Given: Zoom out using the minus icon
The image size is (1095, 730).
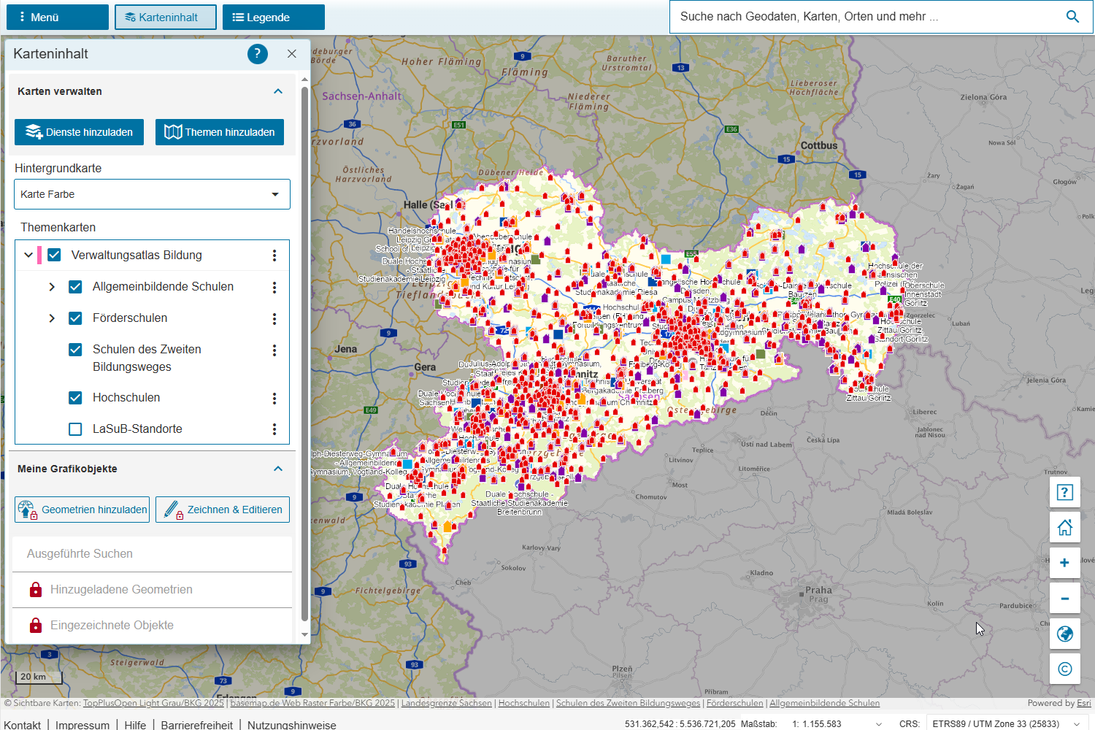Looking at the screenshot, I should point(1064,598).
